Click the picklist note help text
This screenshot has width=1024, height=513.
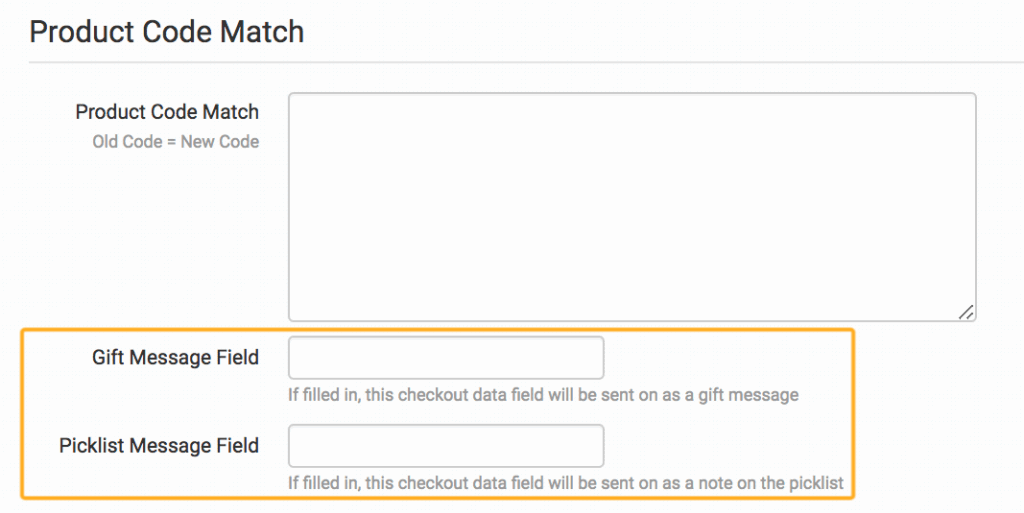pos(566,483)
